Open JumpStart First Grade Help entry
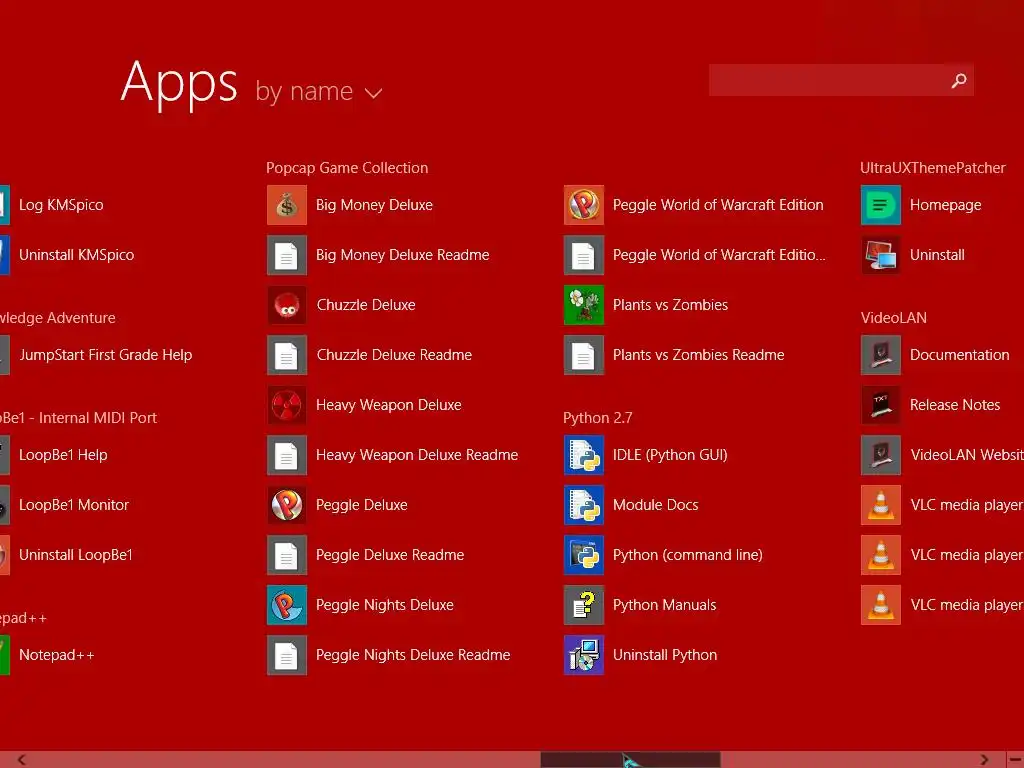Screen dimensions: 1024x768 pos(97,355)
